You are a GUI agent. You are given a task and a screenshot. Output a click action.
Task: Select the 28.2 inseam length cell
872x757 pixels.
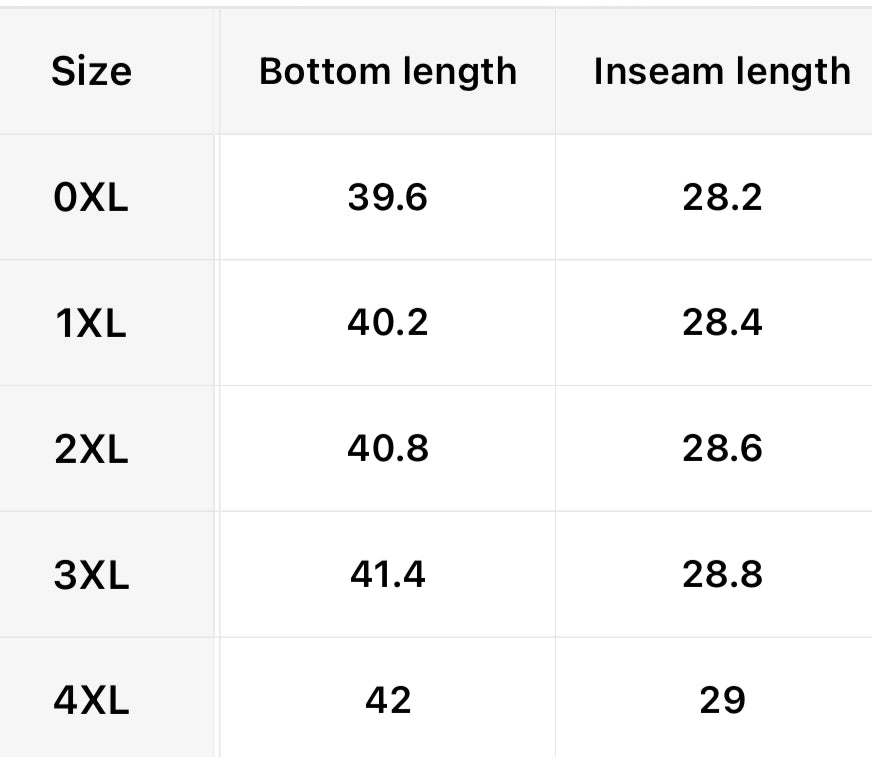[722, 197]
